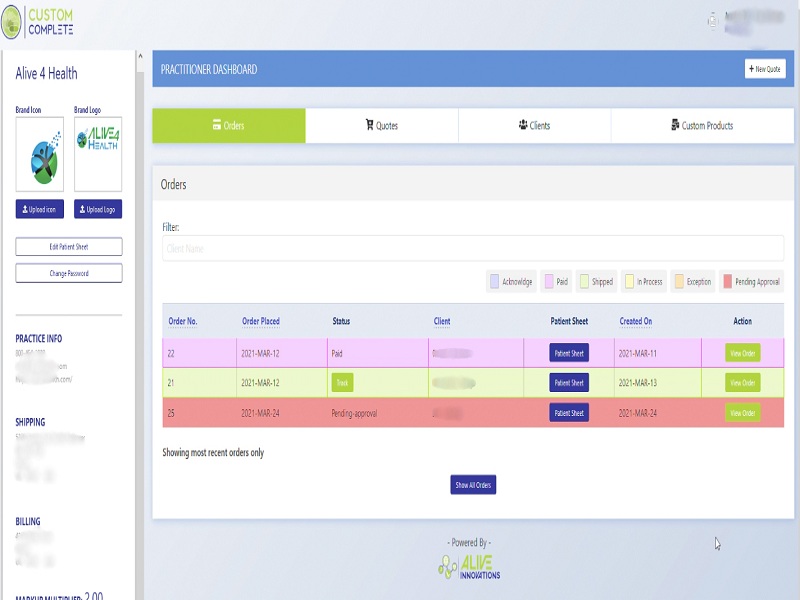Click Show All Orders button

(x=473, y=485)
